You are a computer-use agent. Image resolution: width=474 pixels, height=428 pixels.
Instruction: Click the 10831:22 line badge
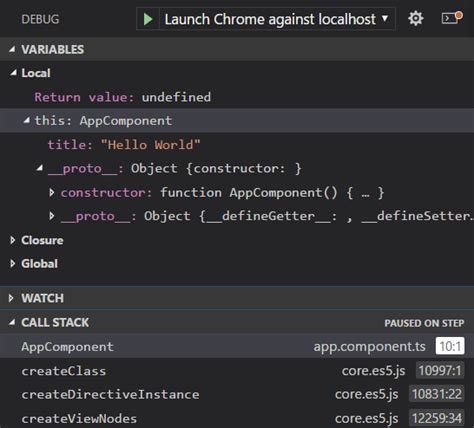coord(436,394)
